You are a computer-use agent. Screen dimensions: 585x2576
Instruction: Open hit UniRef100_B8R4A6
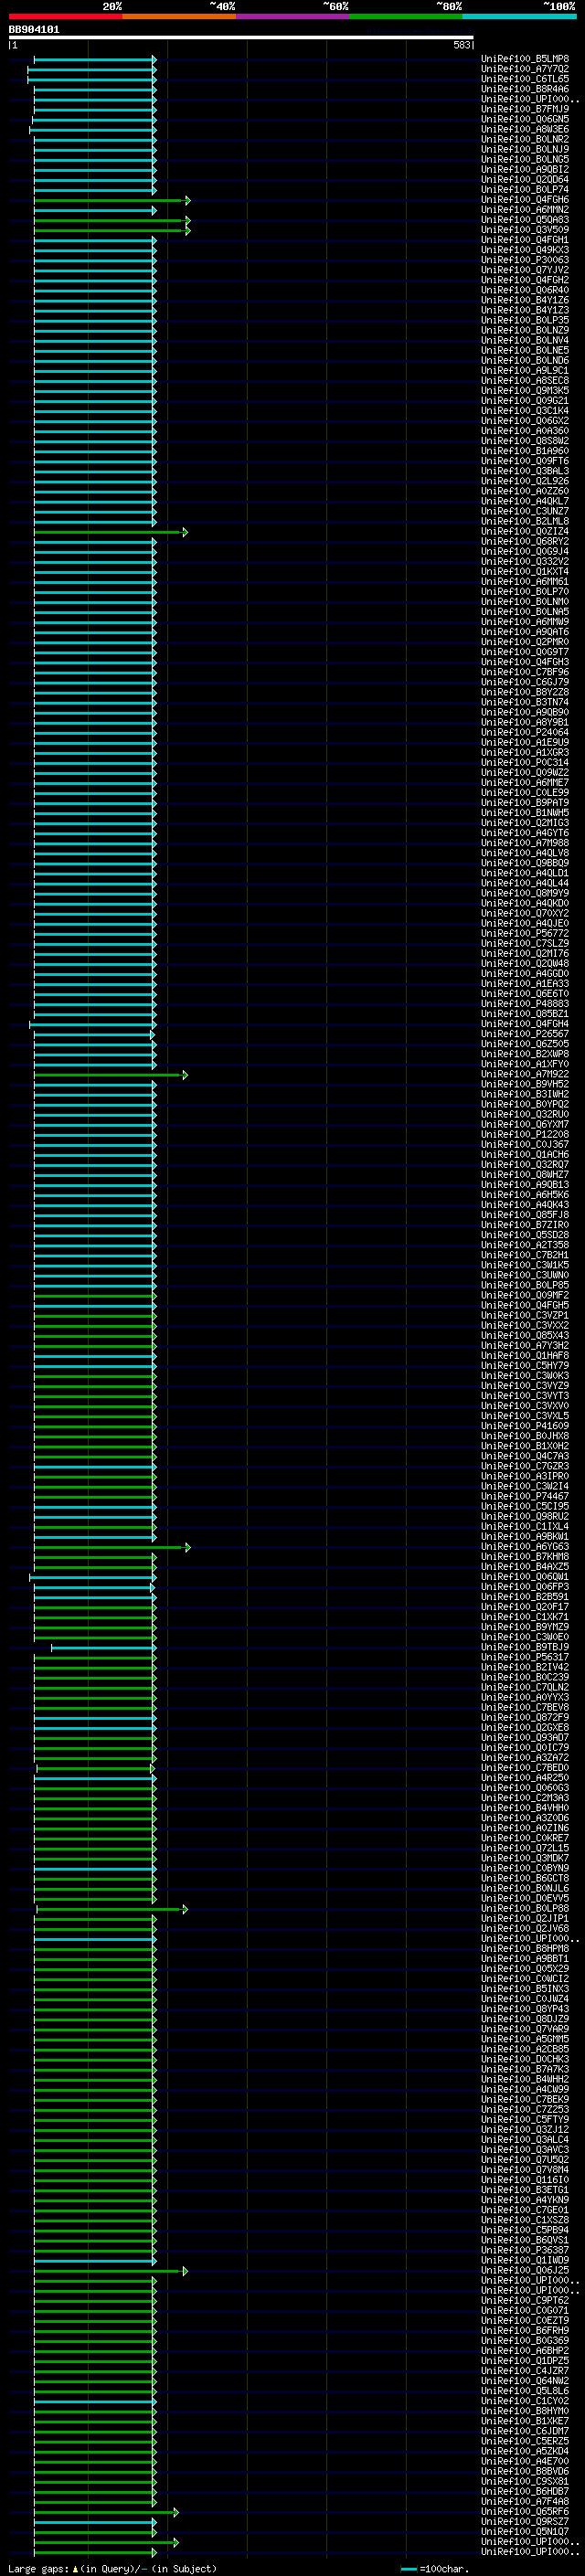coord(525,89)
